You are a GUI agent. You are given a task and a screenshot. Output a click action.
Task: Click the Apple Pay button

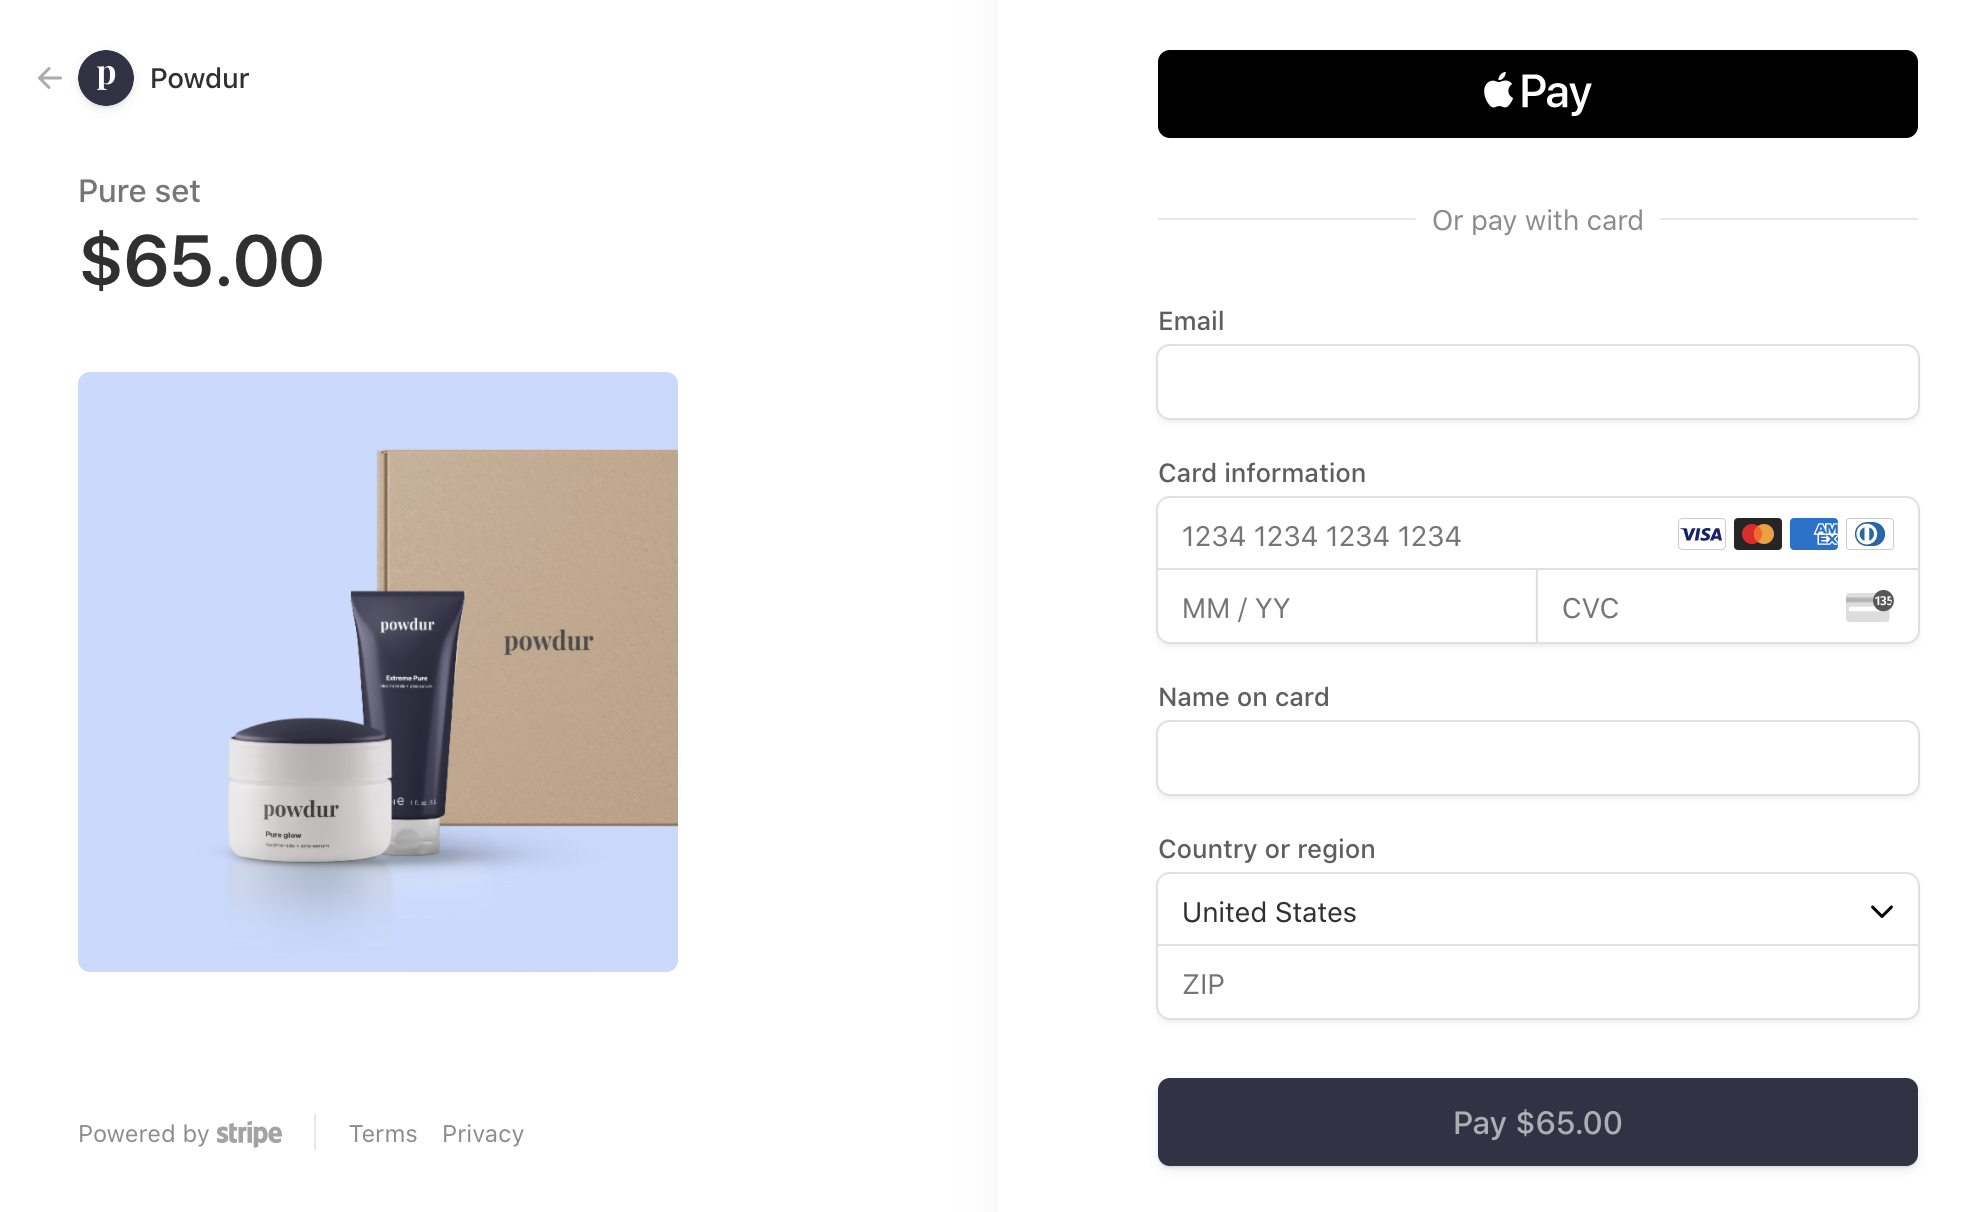click(x=1537, y=92)
